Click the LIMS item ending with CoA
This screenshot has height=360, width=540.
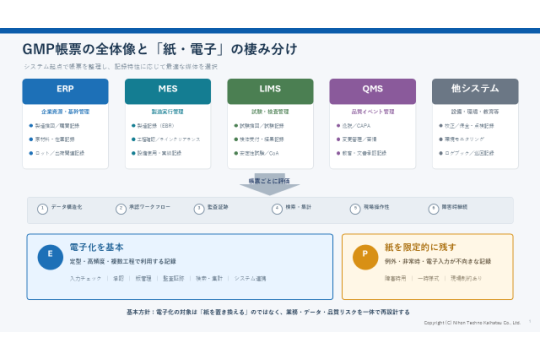[259, 153]
